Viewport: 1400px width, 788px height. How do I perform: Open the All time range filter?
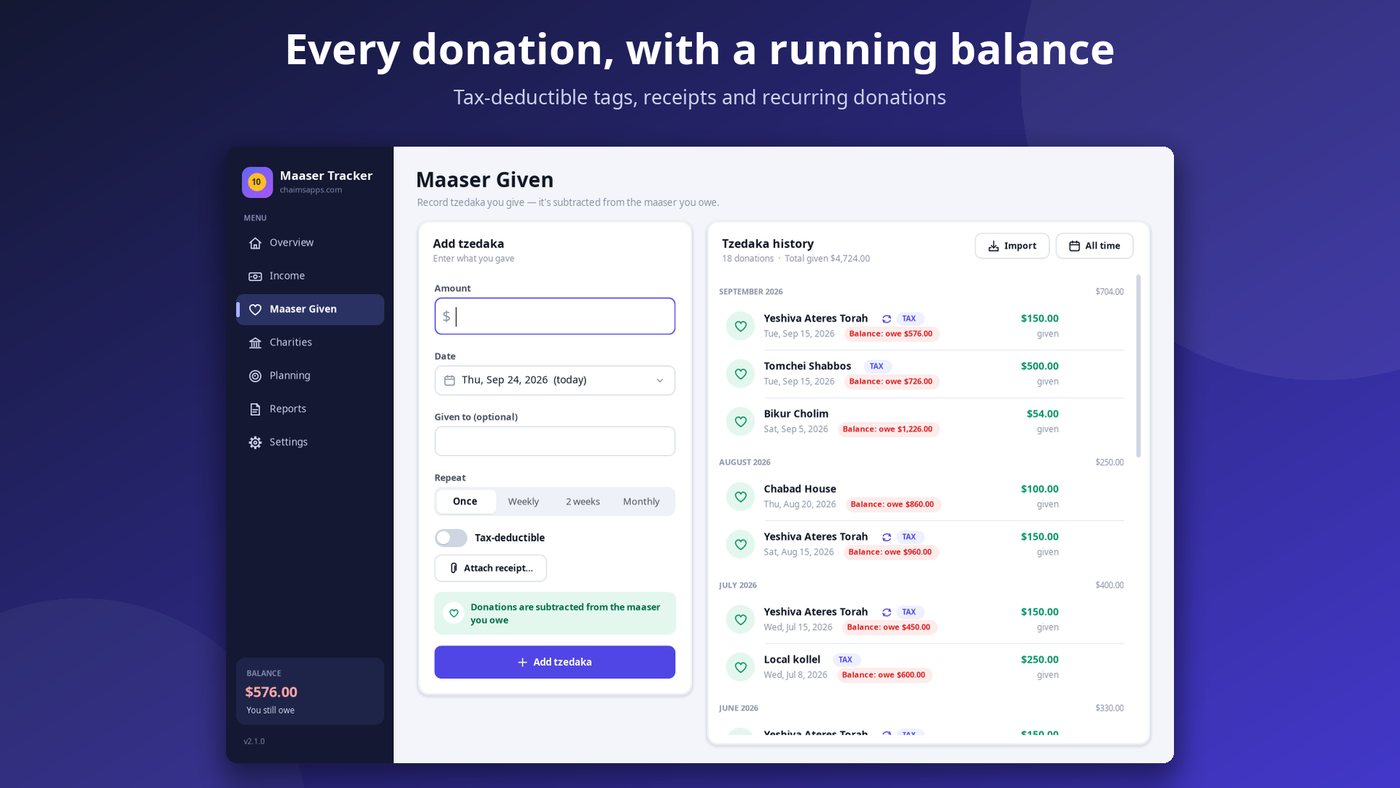(1094, 246)
